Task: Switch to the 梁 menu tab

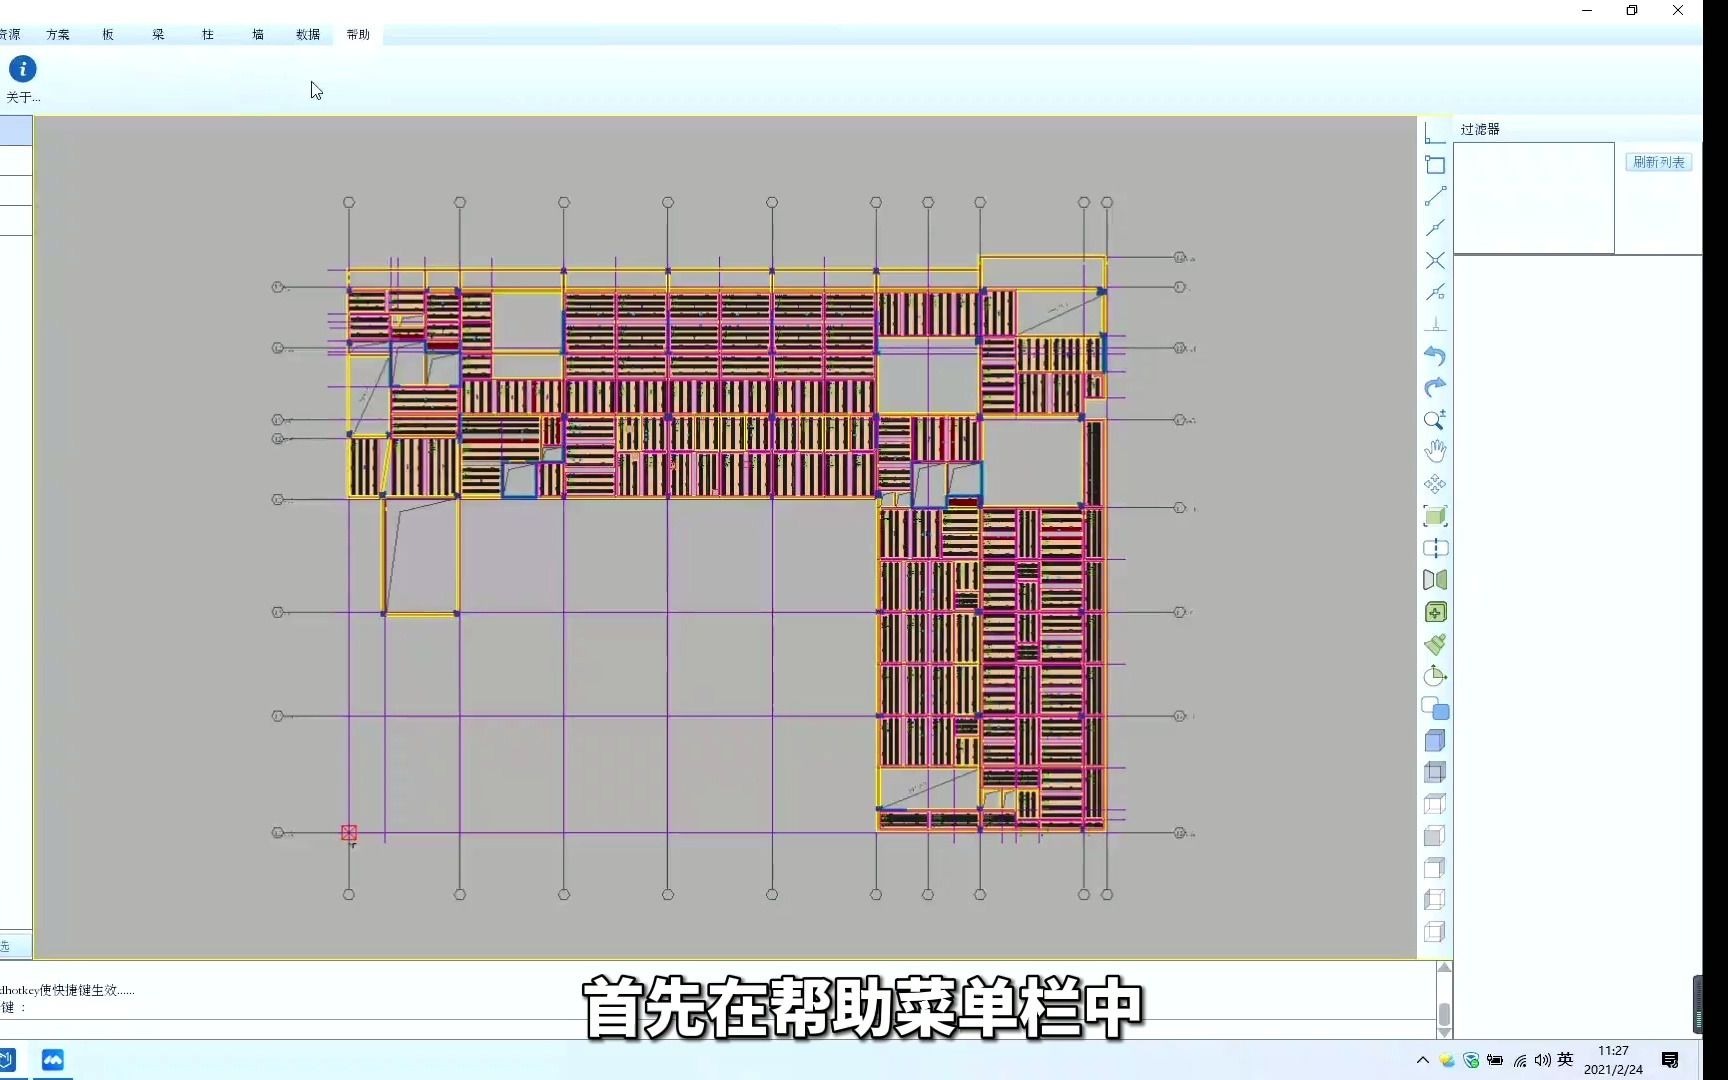Action: [x=157, y=33]
